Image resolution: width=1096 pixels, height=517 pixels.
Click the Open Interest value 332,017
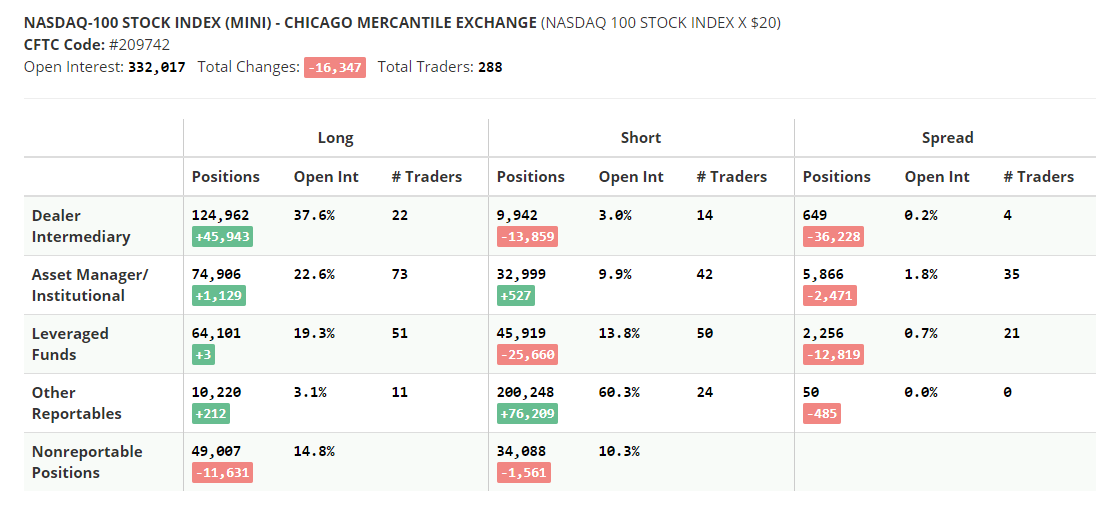click(157, 67)
